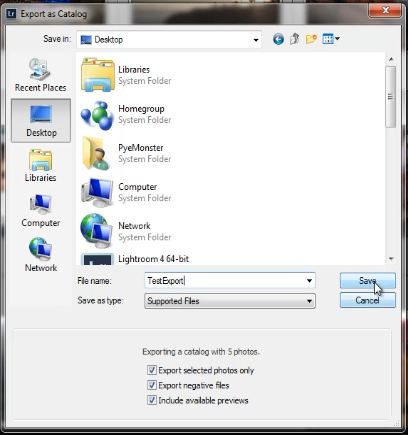Create a new folder
The width and height of the screenshot is (408, 435).
(x=311, y=39)
